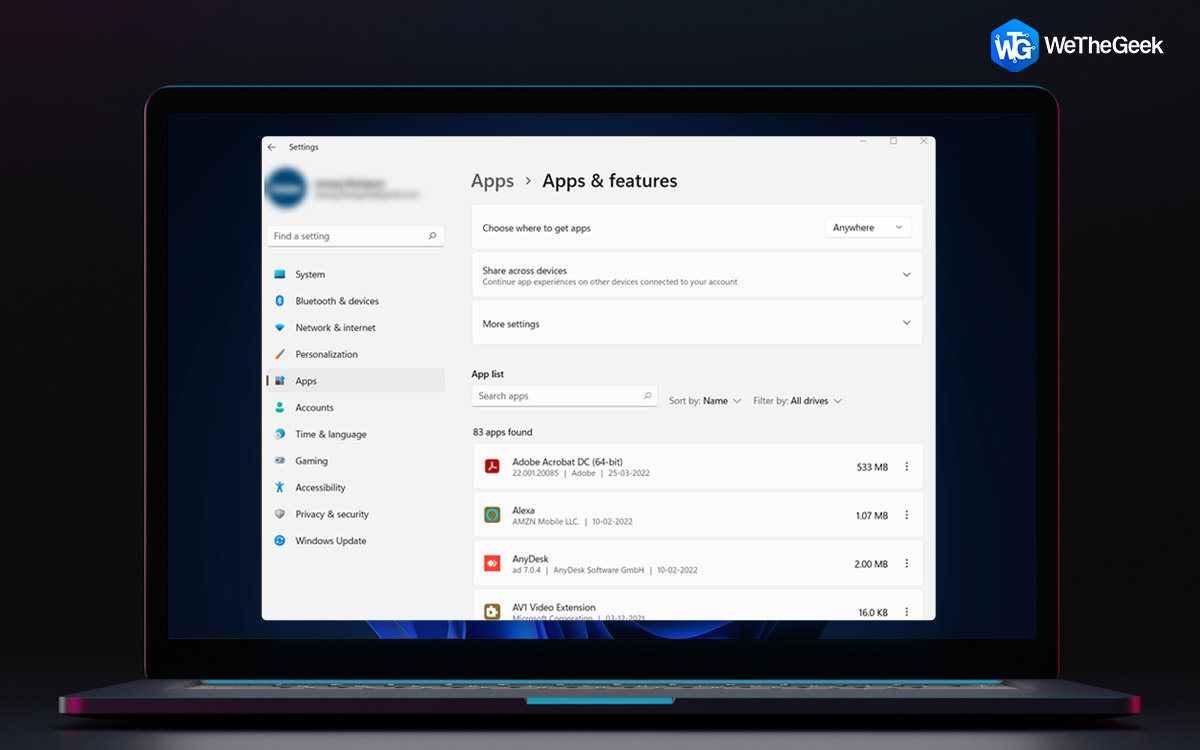
Task: Click the App list heading
Action: 487,374
